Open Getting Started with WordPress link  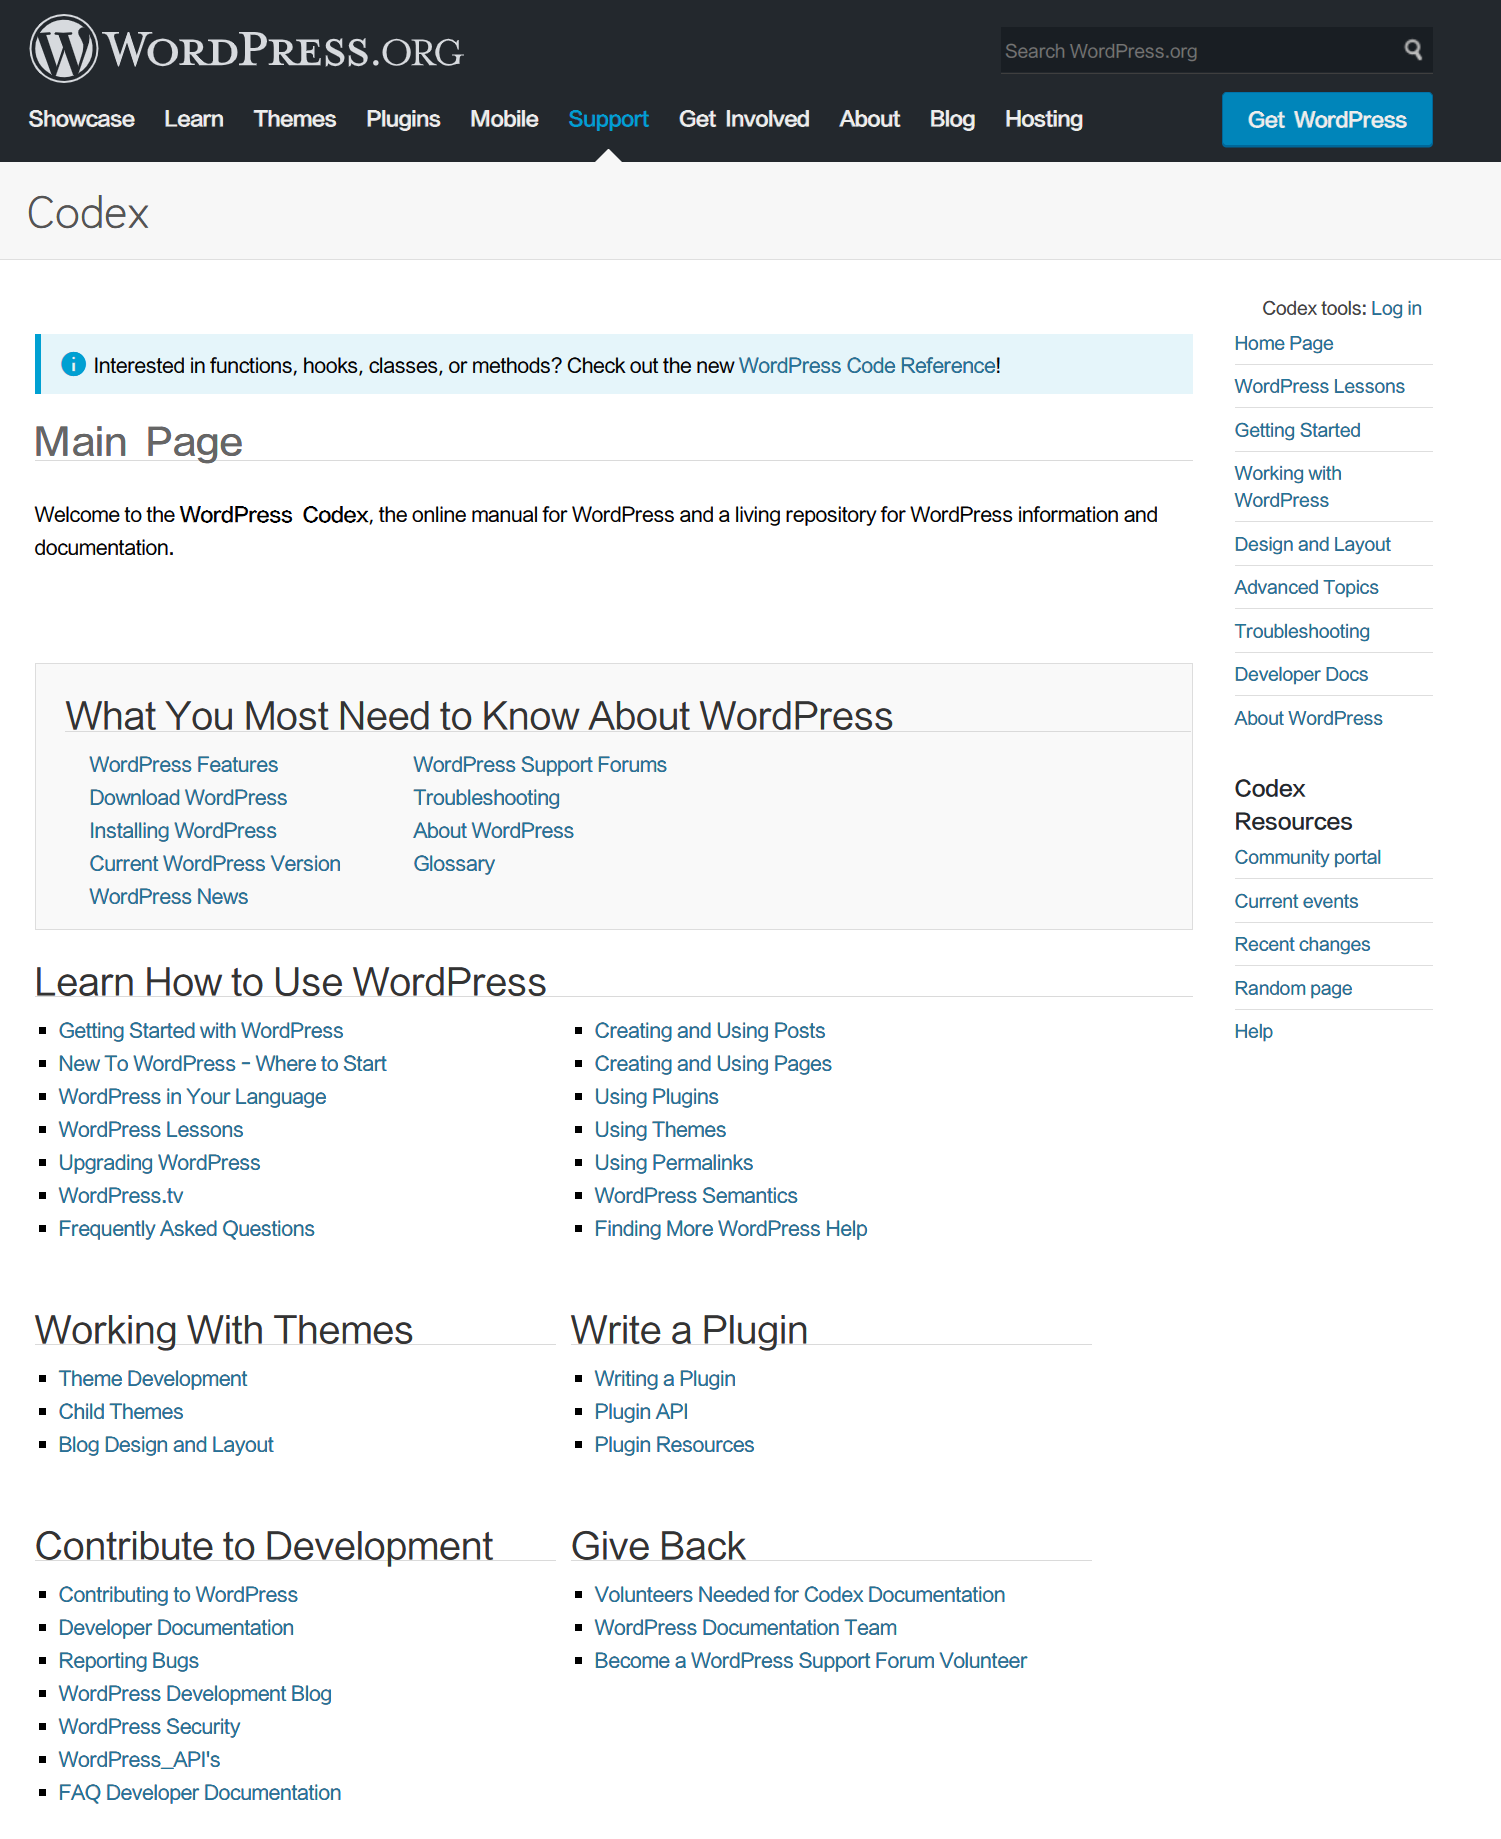tap(201, 1031)
